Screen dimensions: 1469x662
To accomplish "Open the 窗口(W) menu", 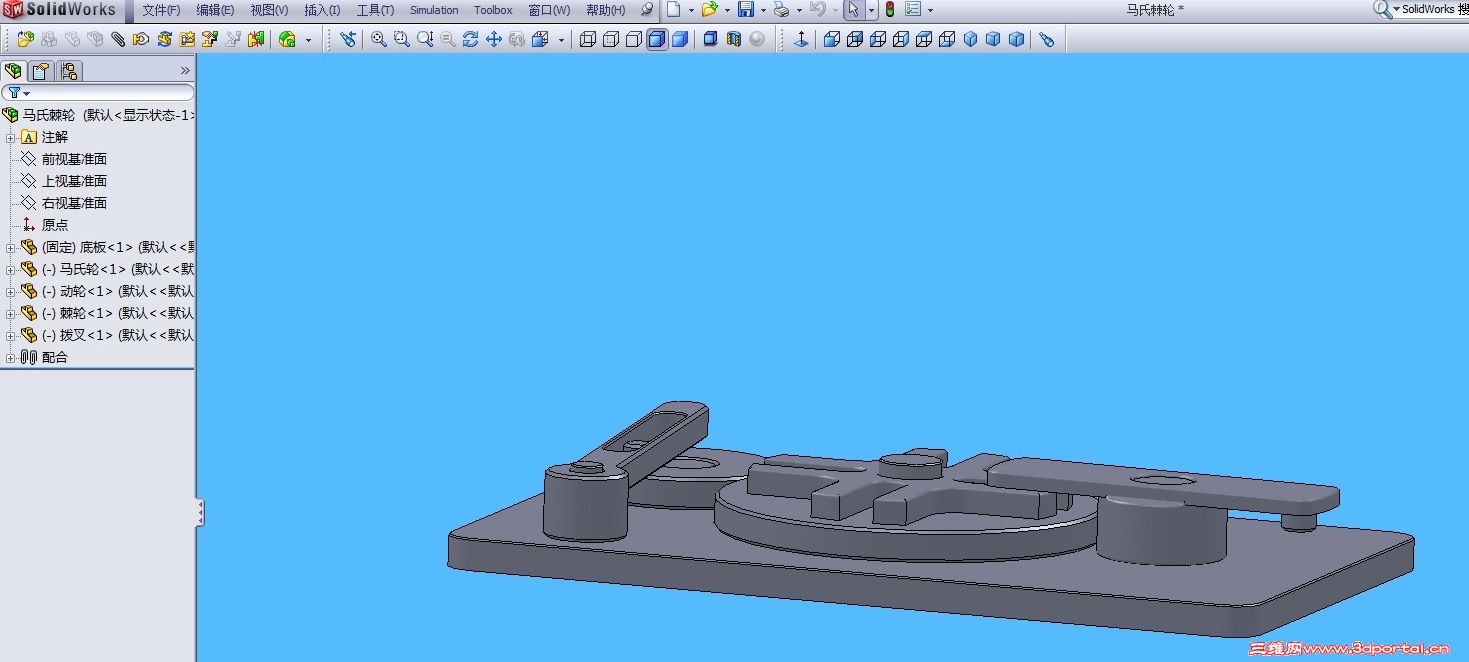I will [549, 10].
